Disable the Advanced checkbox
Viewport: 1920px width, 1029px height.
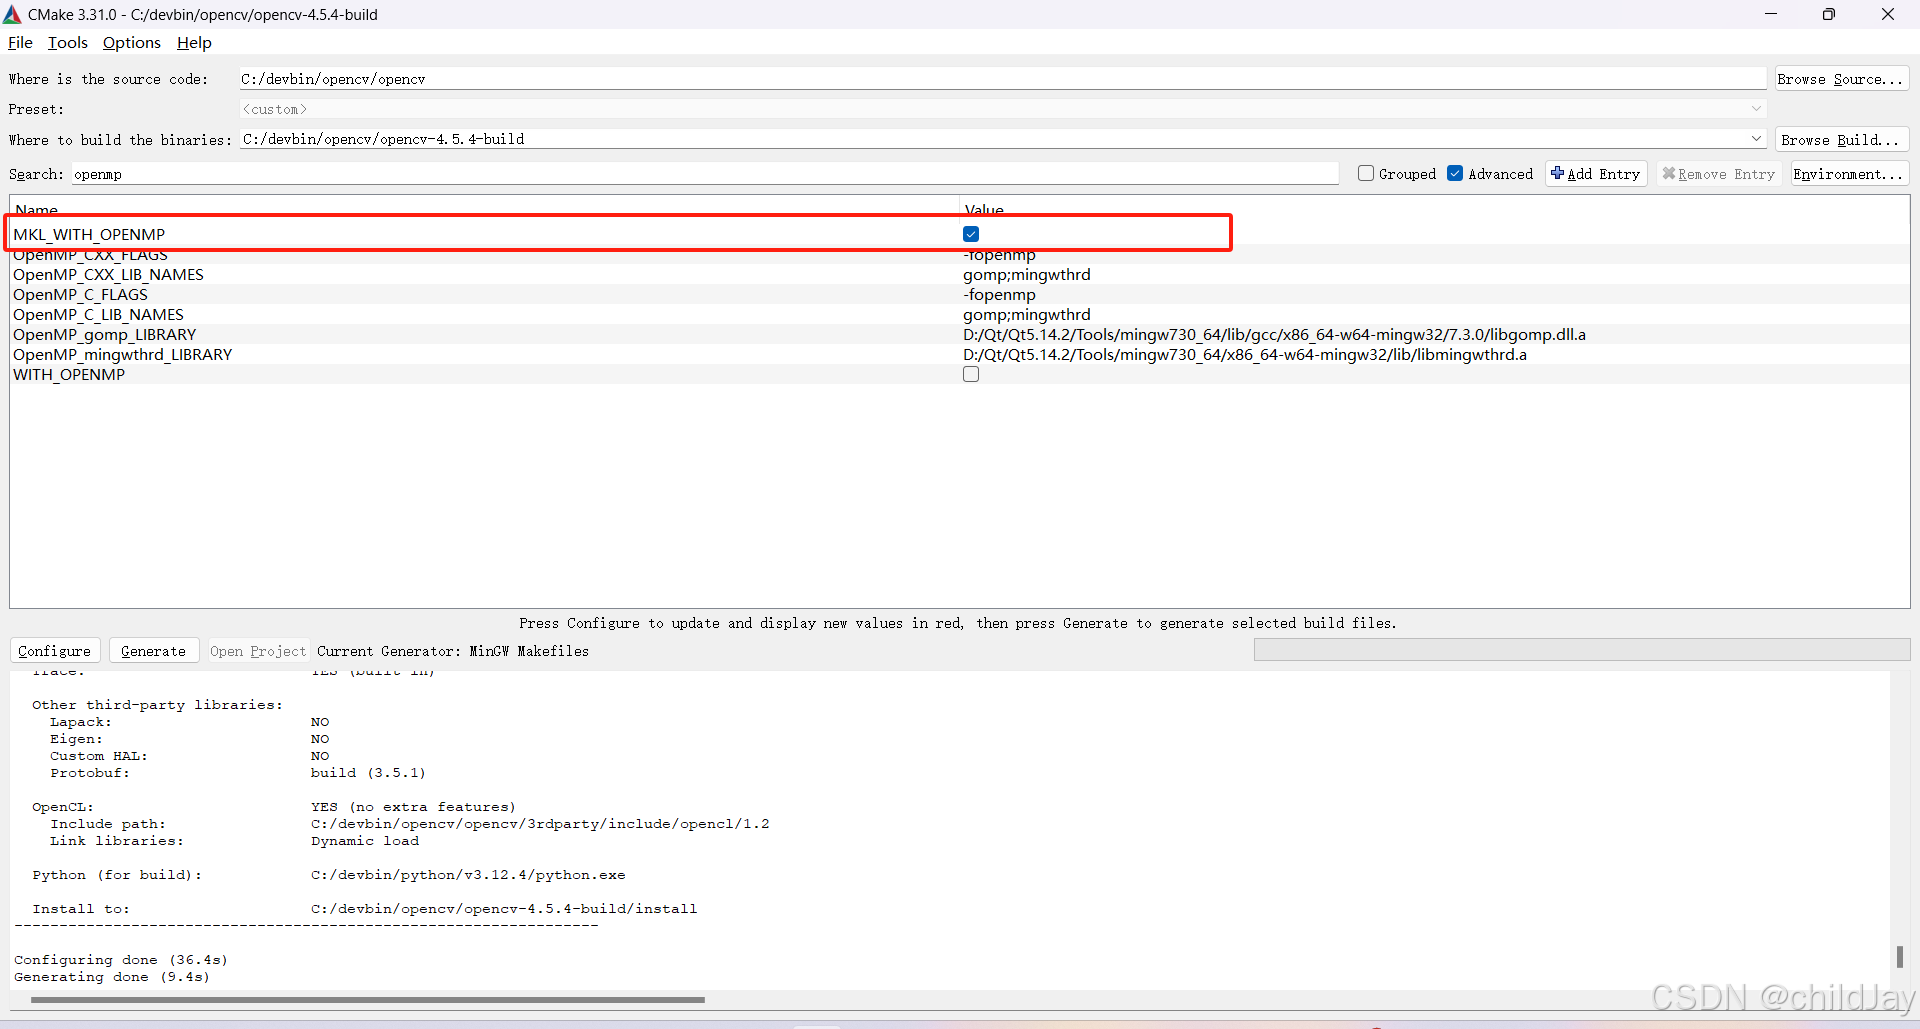[x=1456, y=173]
